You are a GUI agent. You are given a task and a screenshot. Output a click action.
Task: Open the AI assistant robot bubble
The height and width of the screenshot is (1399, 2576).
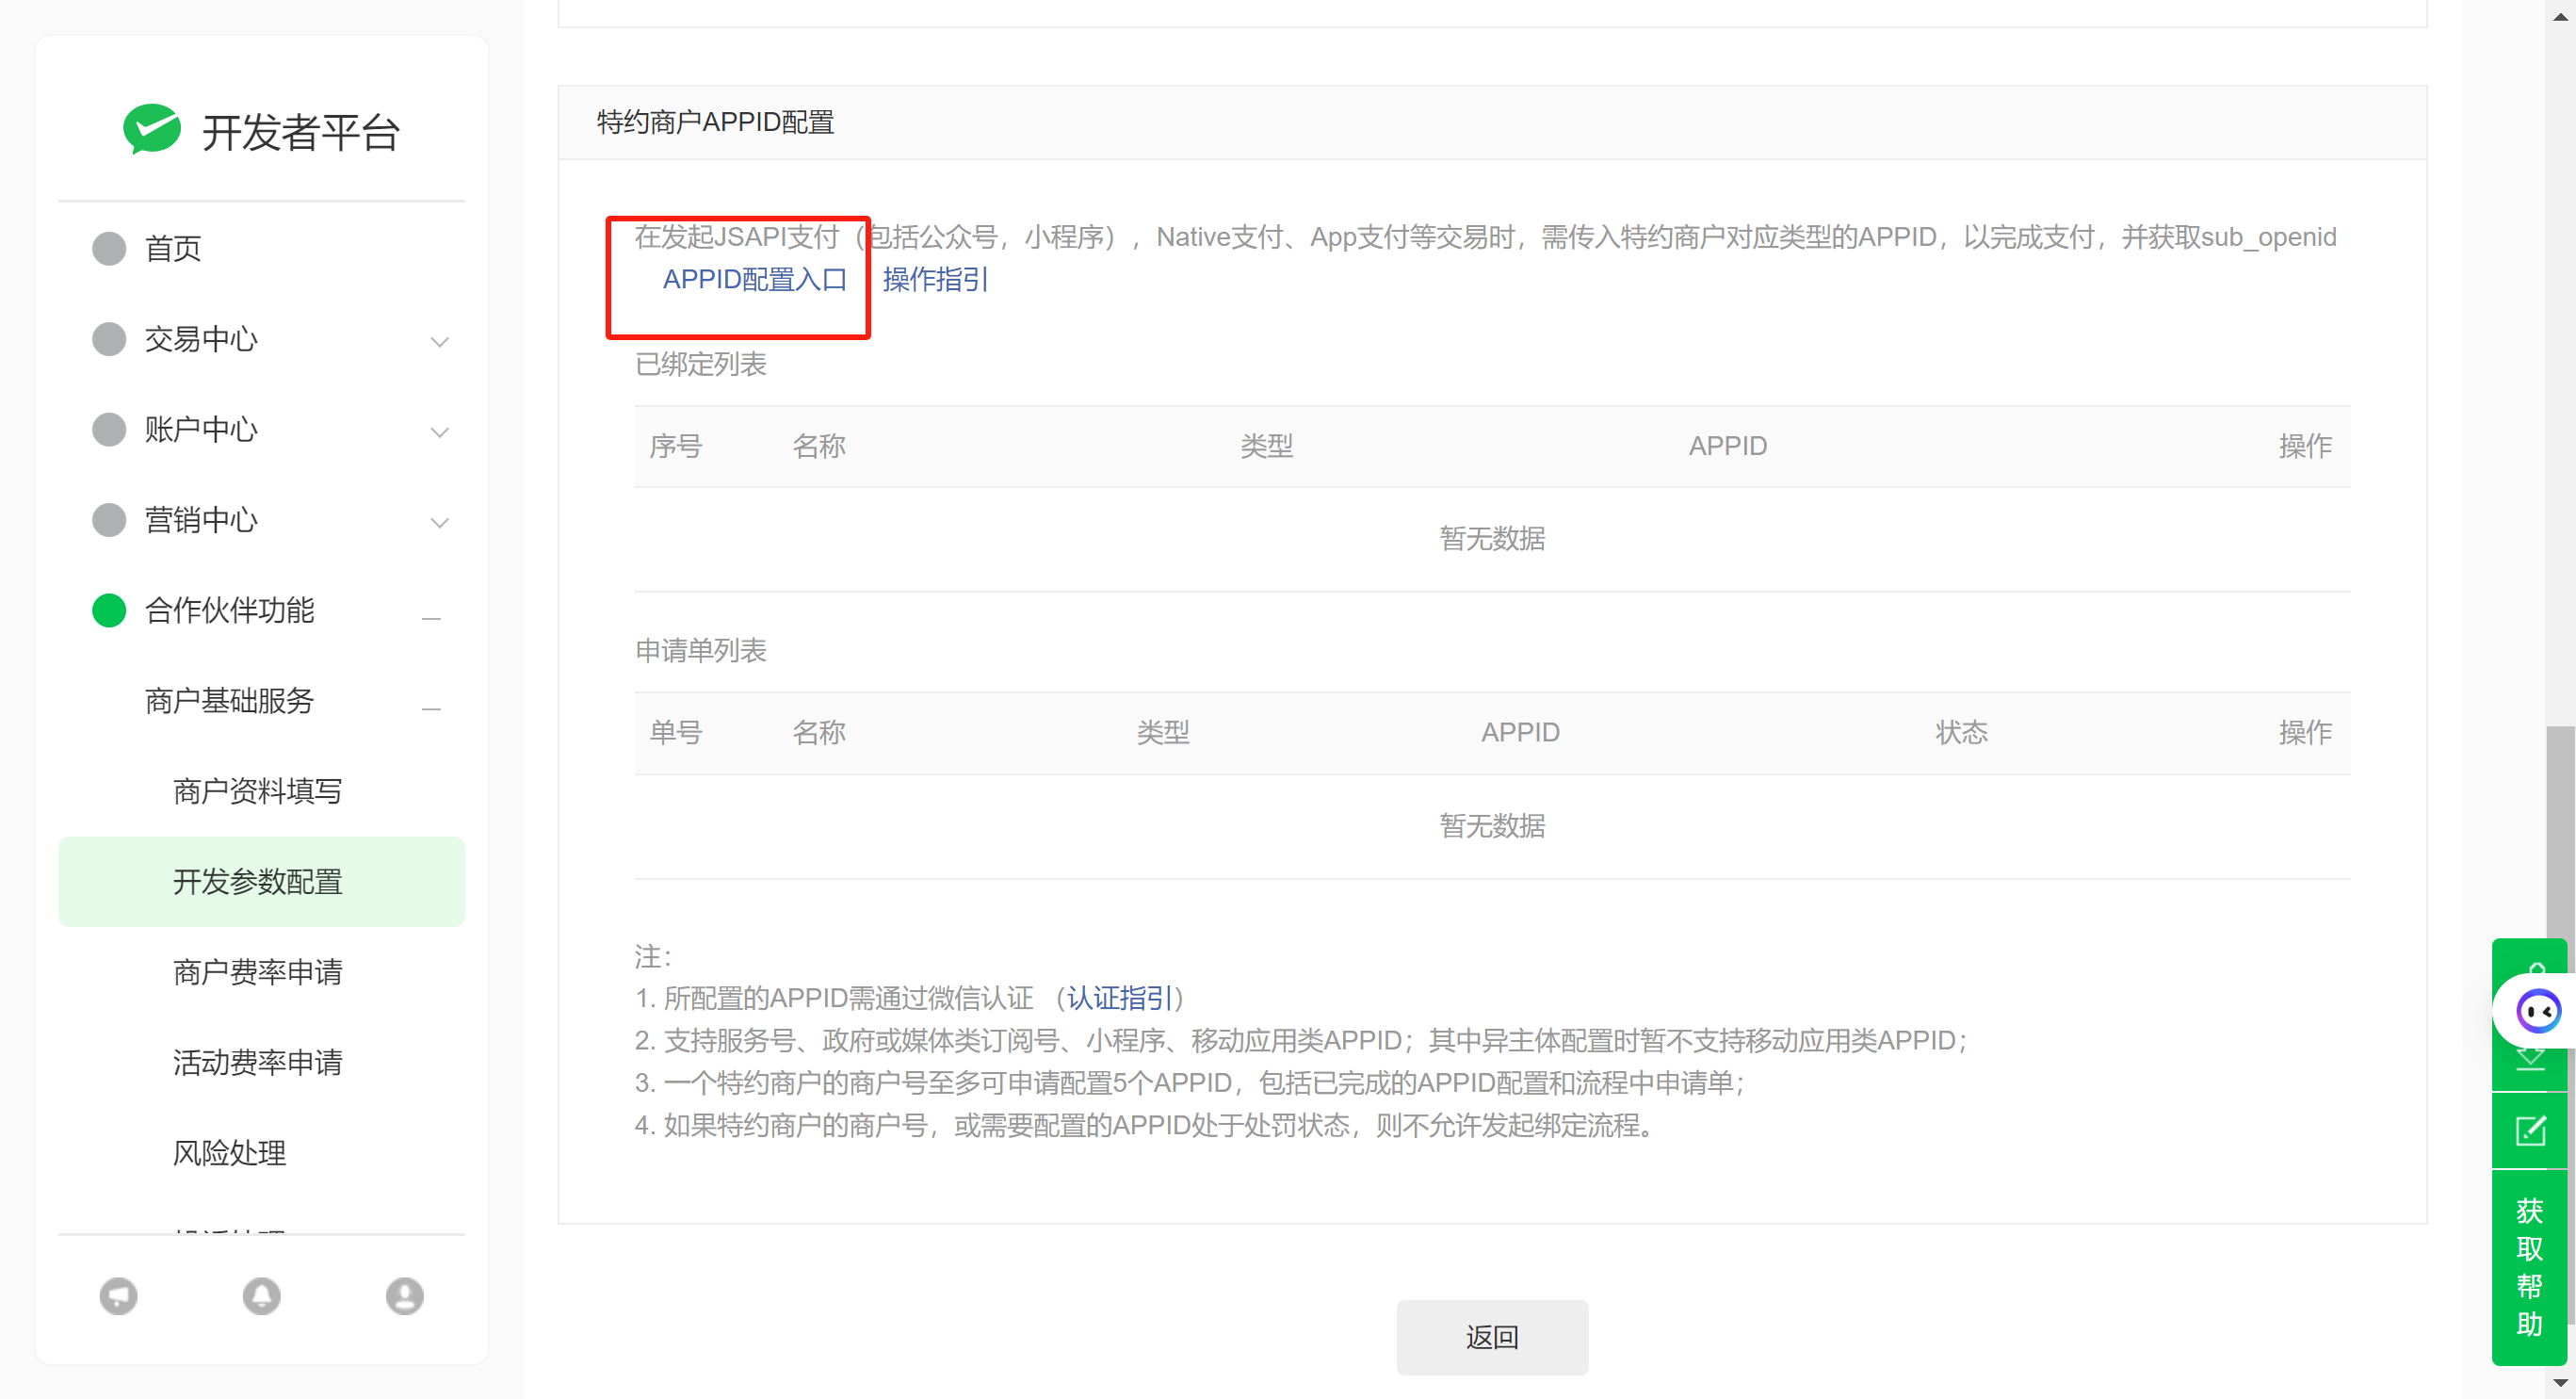tap(2537, 1012)
